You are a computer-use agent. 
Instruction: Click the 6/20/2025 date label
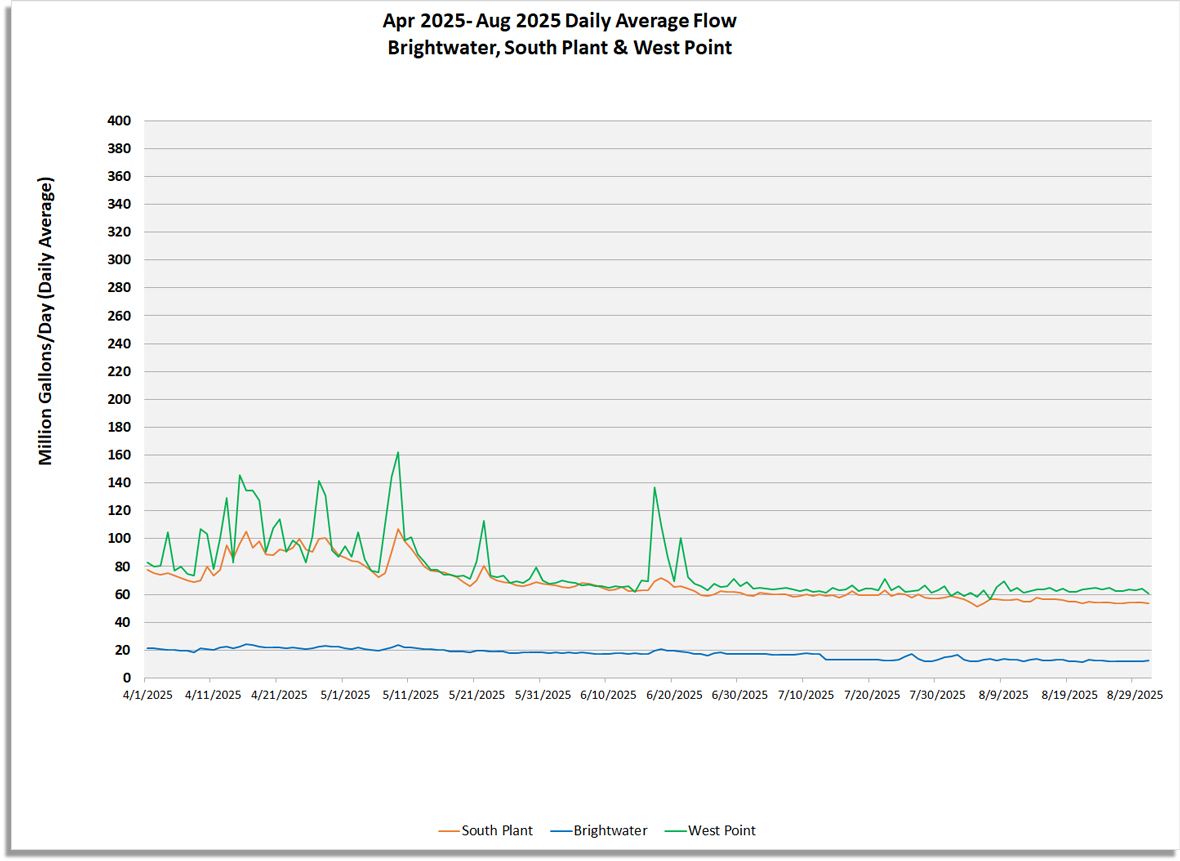[671, 693]
